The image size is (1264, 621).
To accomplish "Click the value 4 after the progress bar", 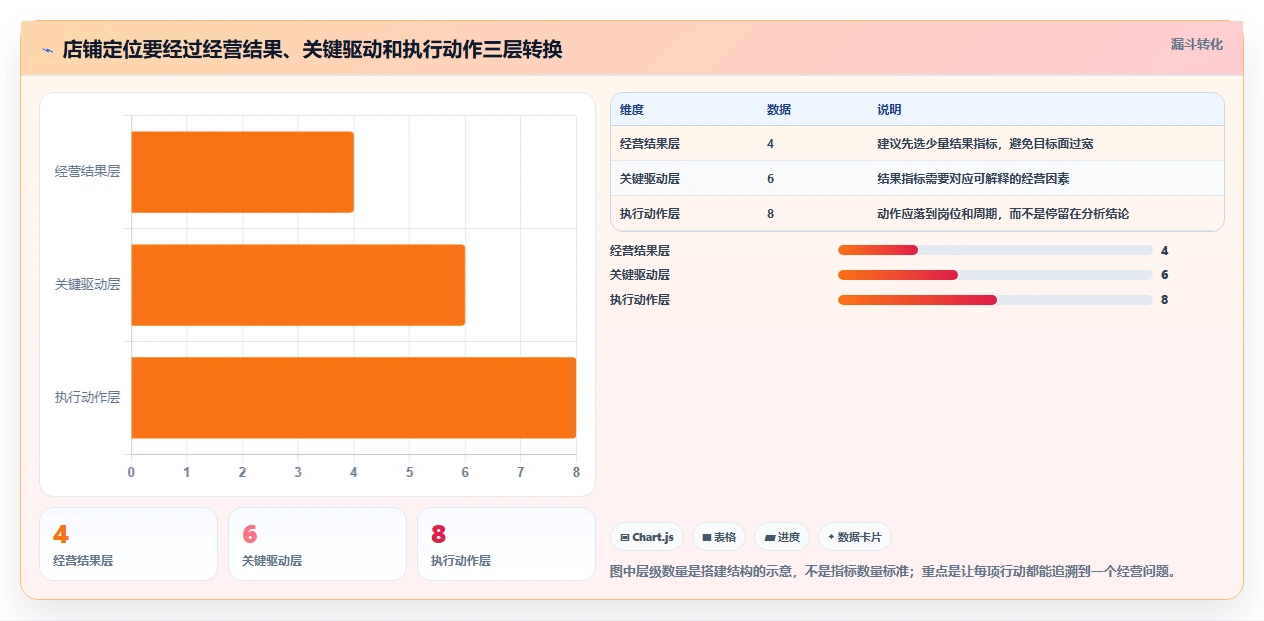I will (x=1165, y=251).
